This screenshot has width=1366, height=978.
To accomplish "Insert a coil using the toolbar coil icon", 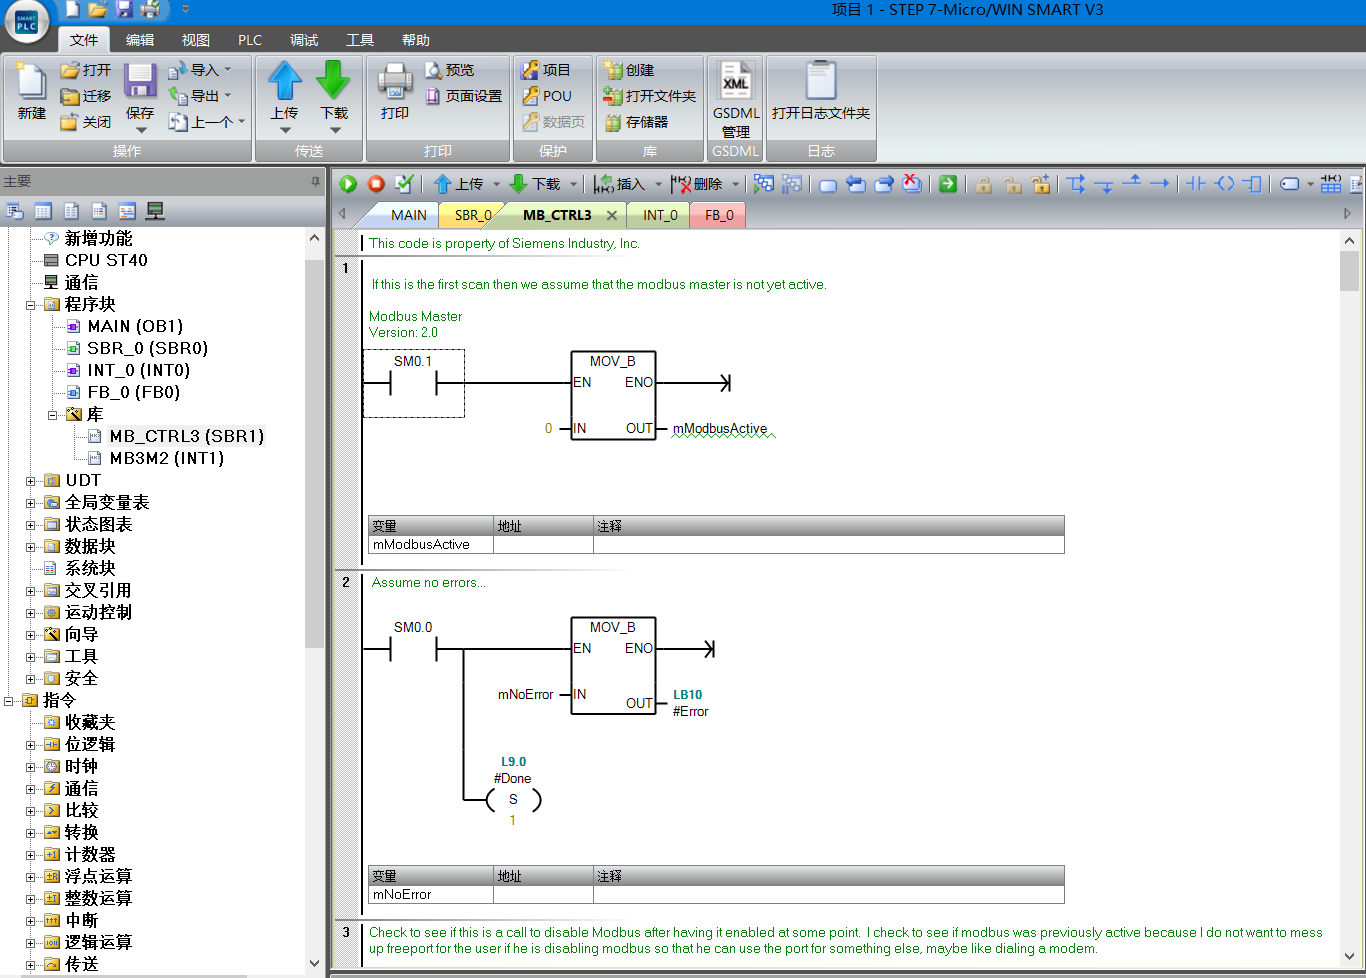I will coord(1224,184).
